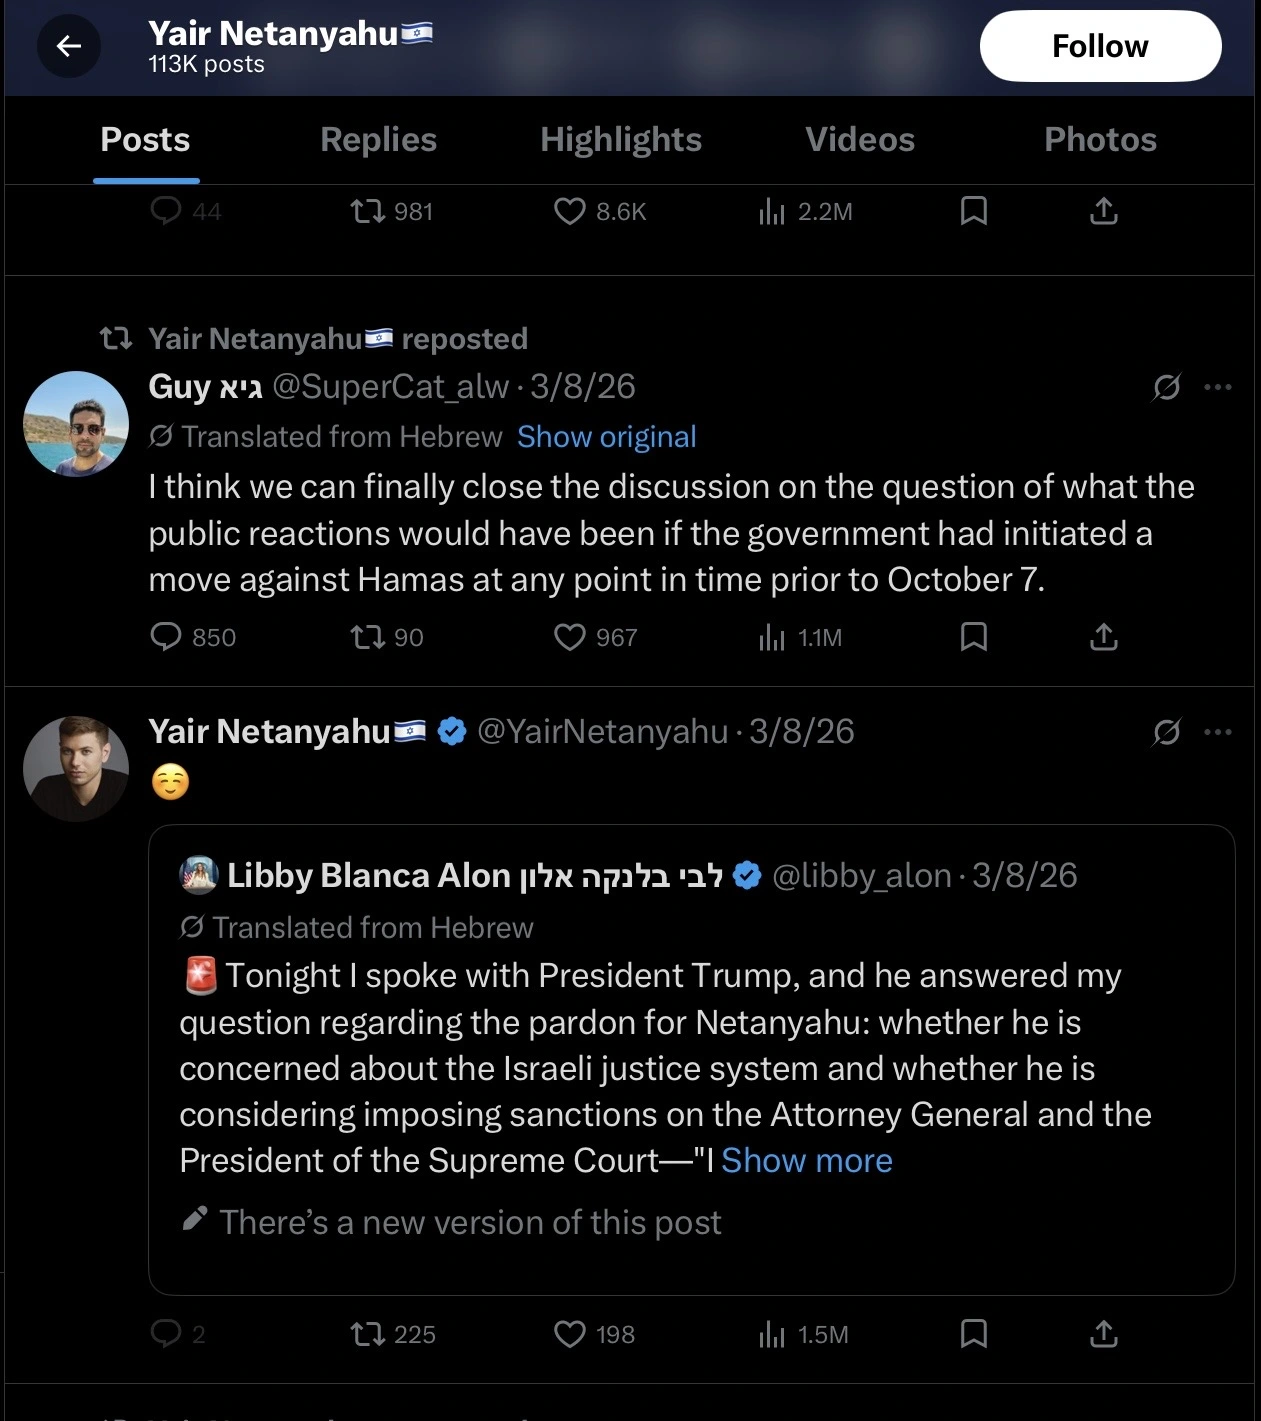Open the Videos tab
1261x1421 pixels.
pyautogui.click(x=860, y=140)
